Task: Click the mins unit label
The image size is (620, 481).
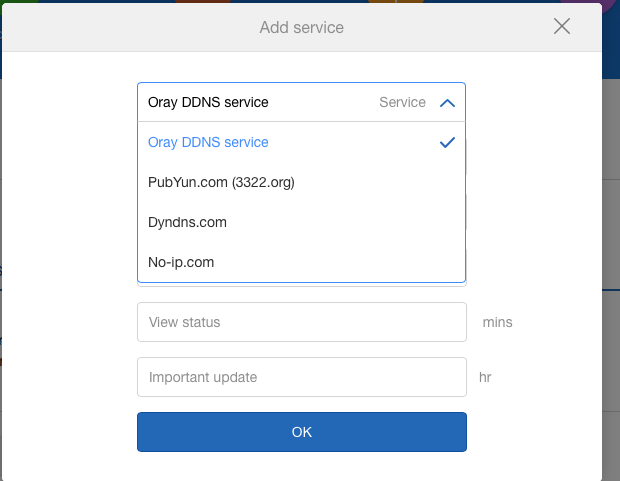Action: [497, 322]
